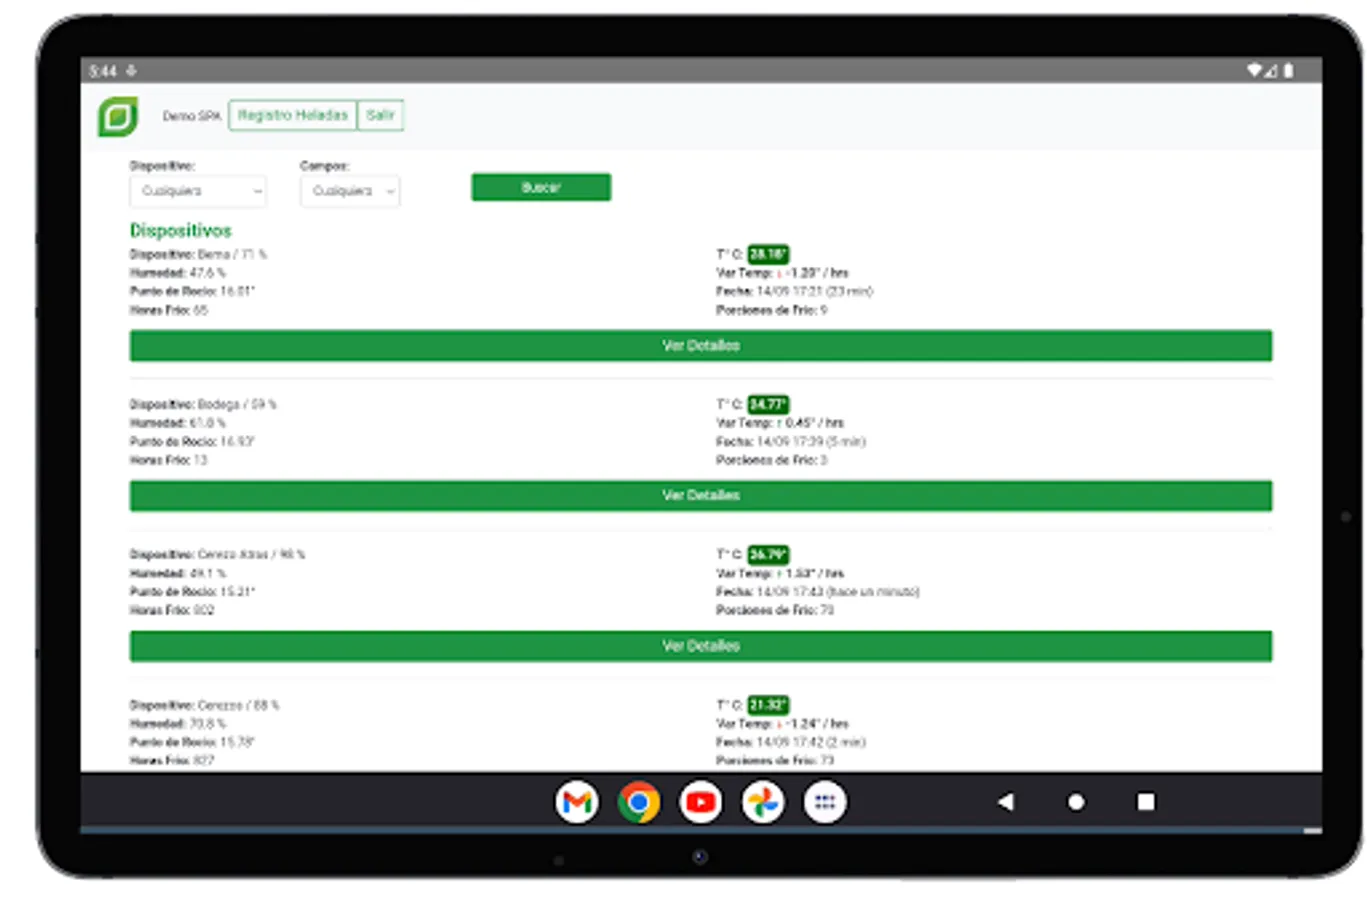Click Salir to log out
Image resolution: width=1367 pixels, height=900 pixels.
379,115
